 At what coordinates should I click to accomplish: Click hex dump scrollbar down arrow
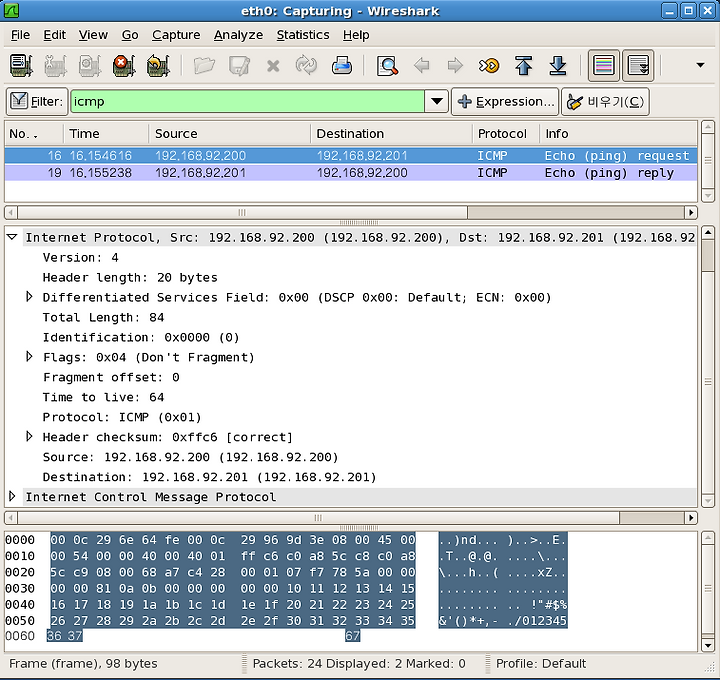pyautogui.click(x=708, y=646)
